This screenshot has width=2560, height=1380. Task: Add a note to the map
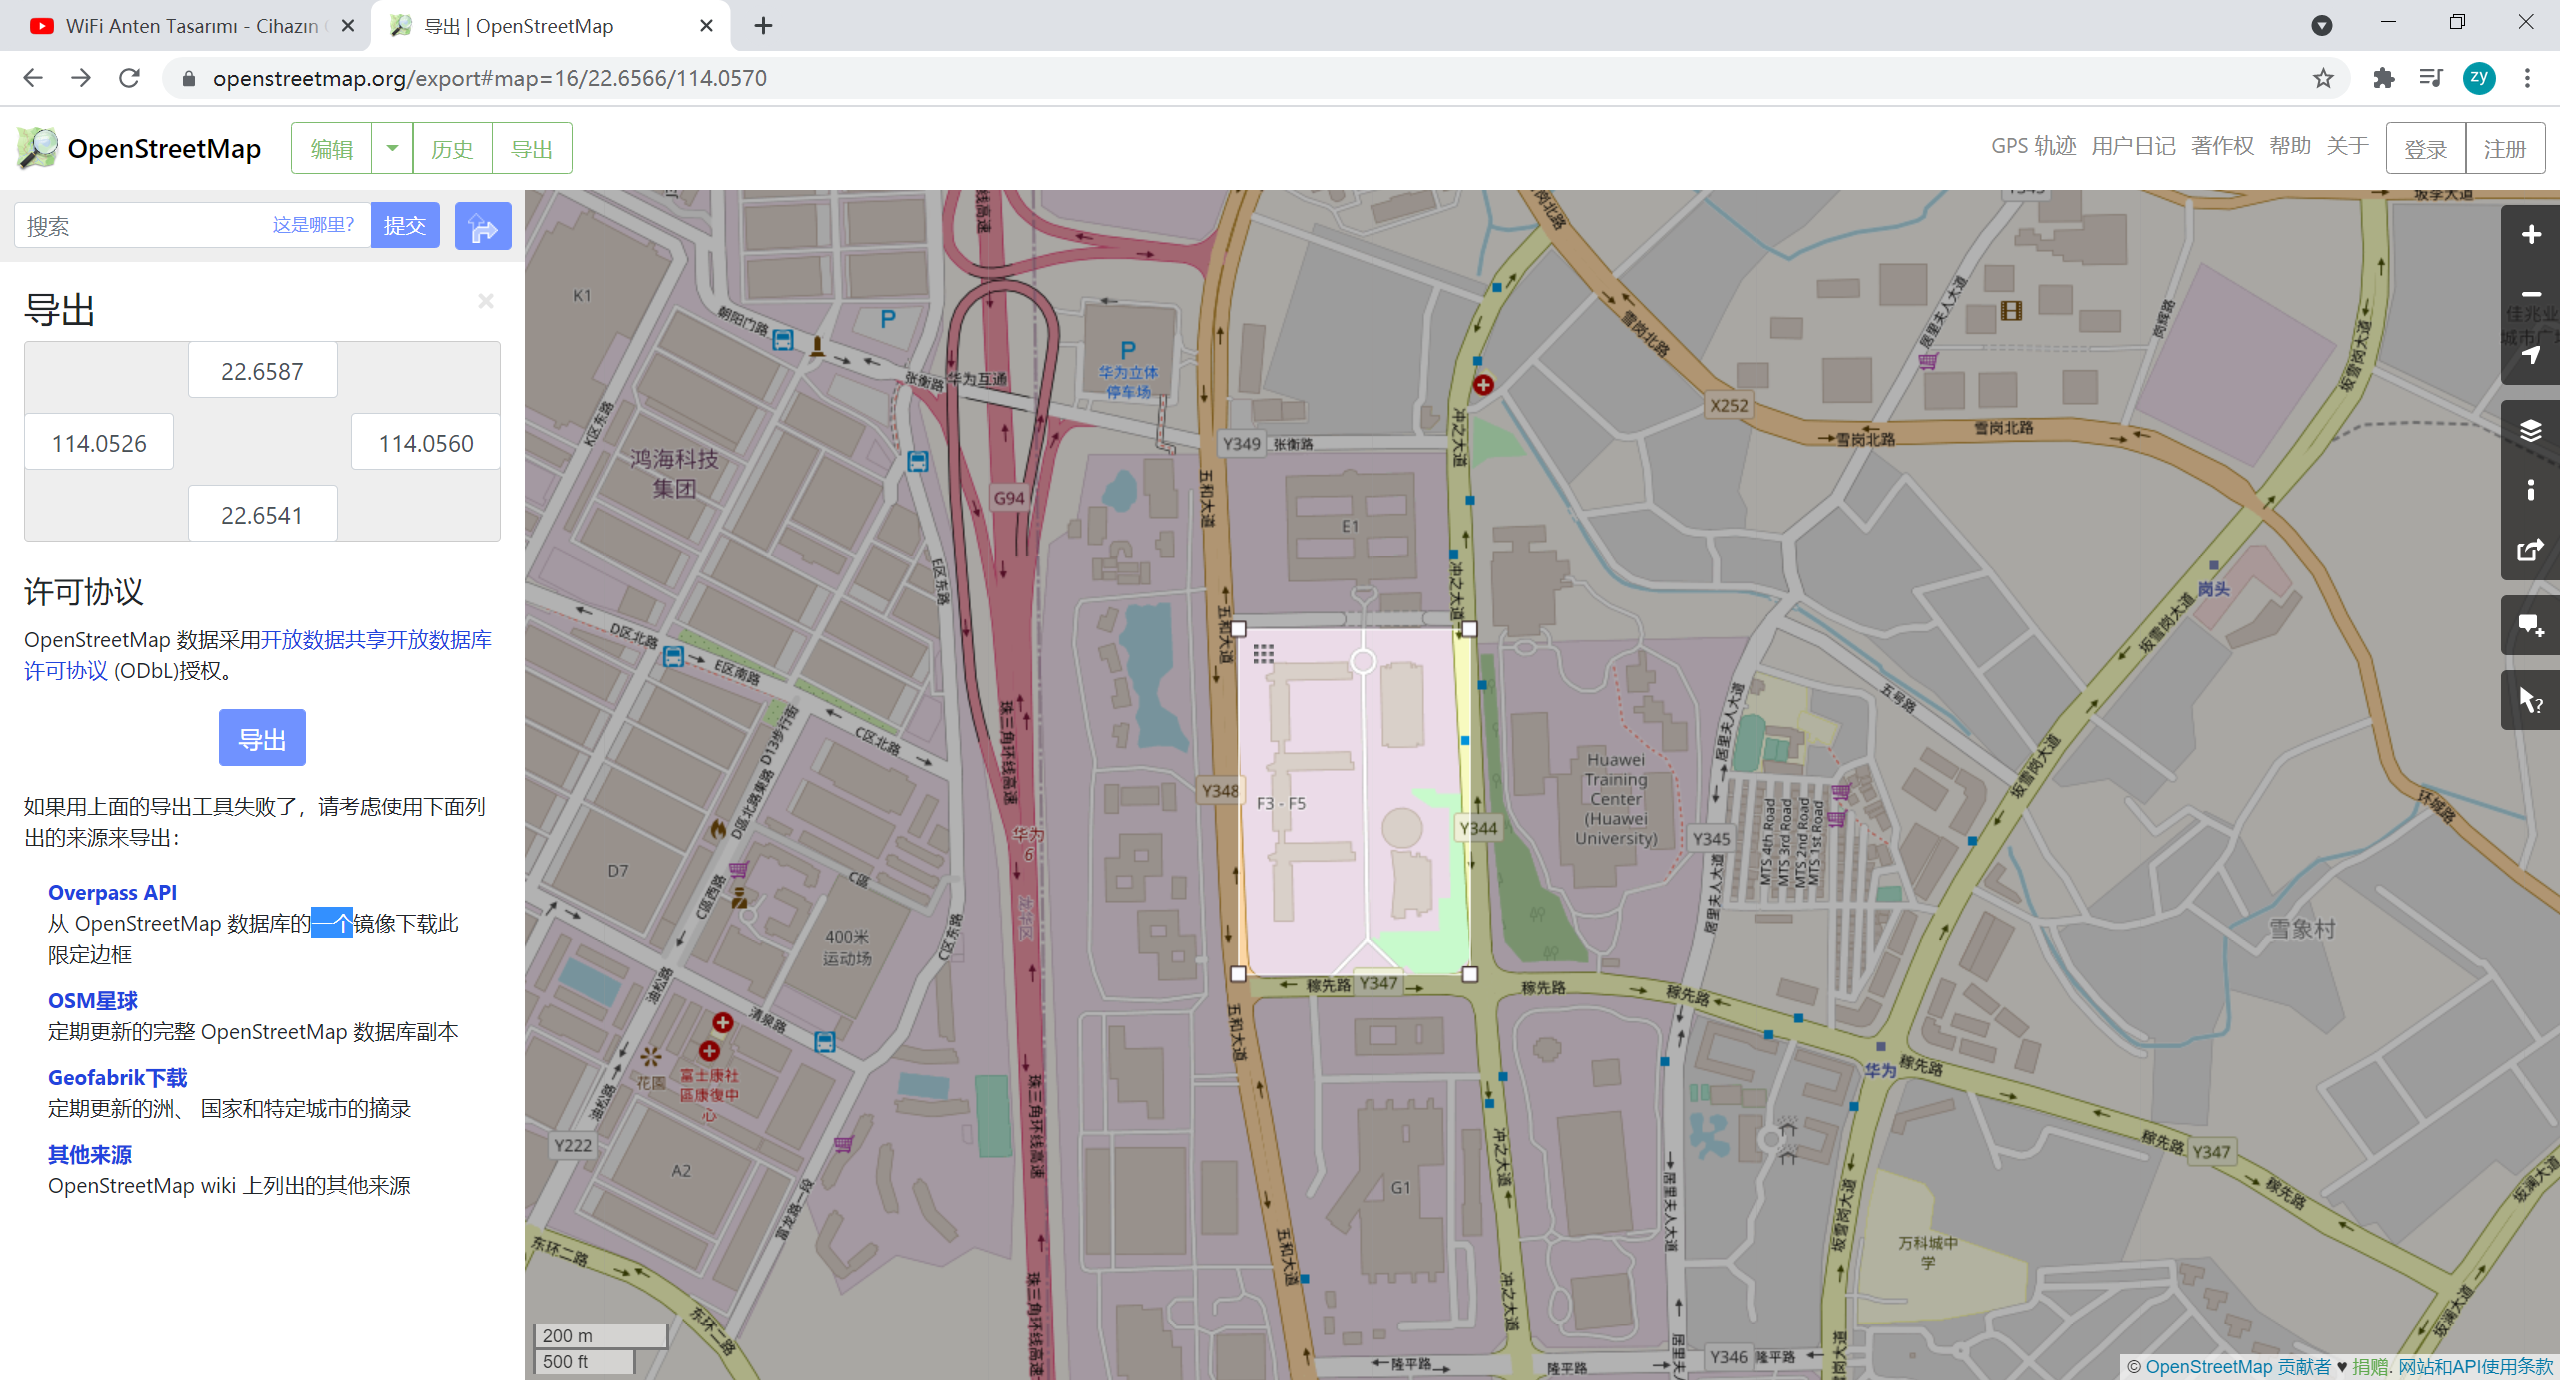2531,626
